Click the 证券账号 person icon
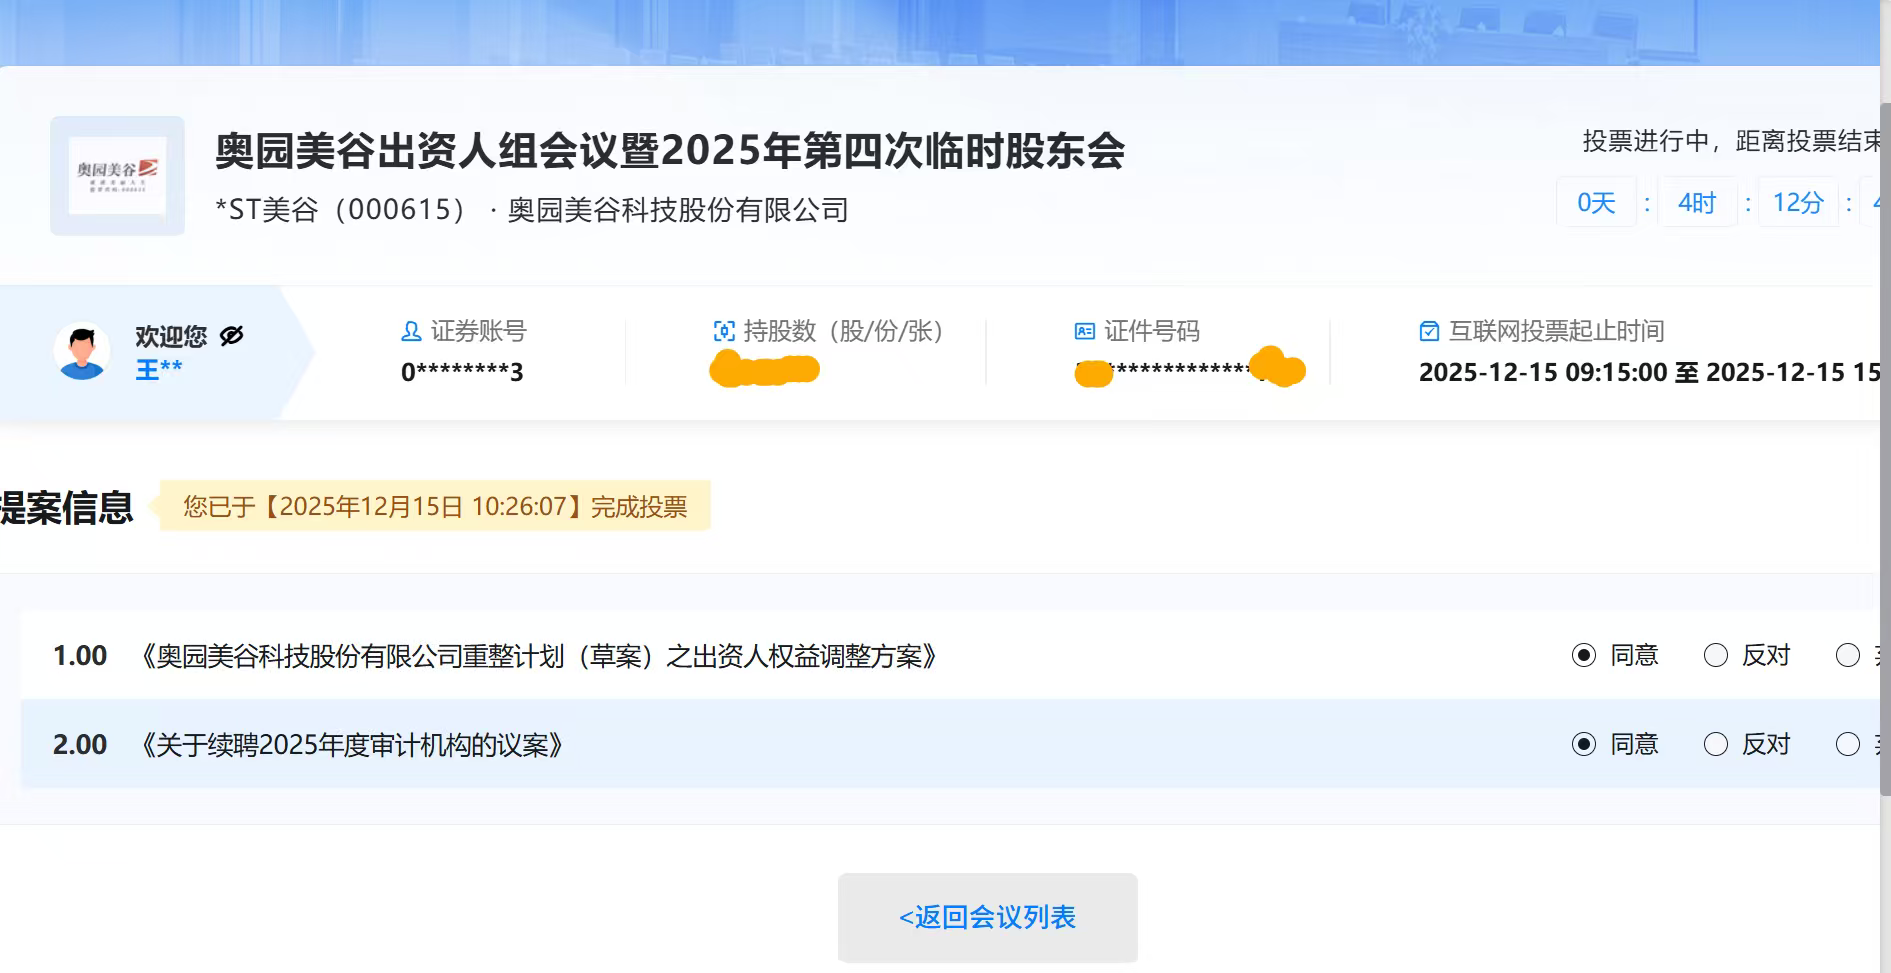This screenshot has height=973, width=1891. pyautogui.click(x=411, y=331)
